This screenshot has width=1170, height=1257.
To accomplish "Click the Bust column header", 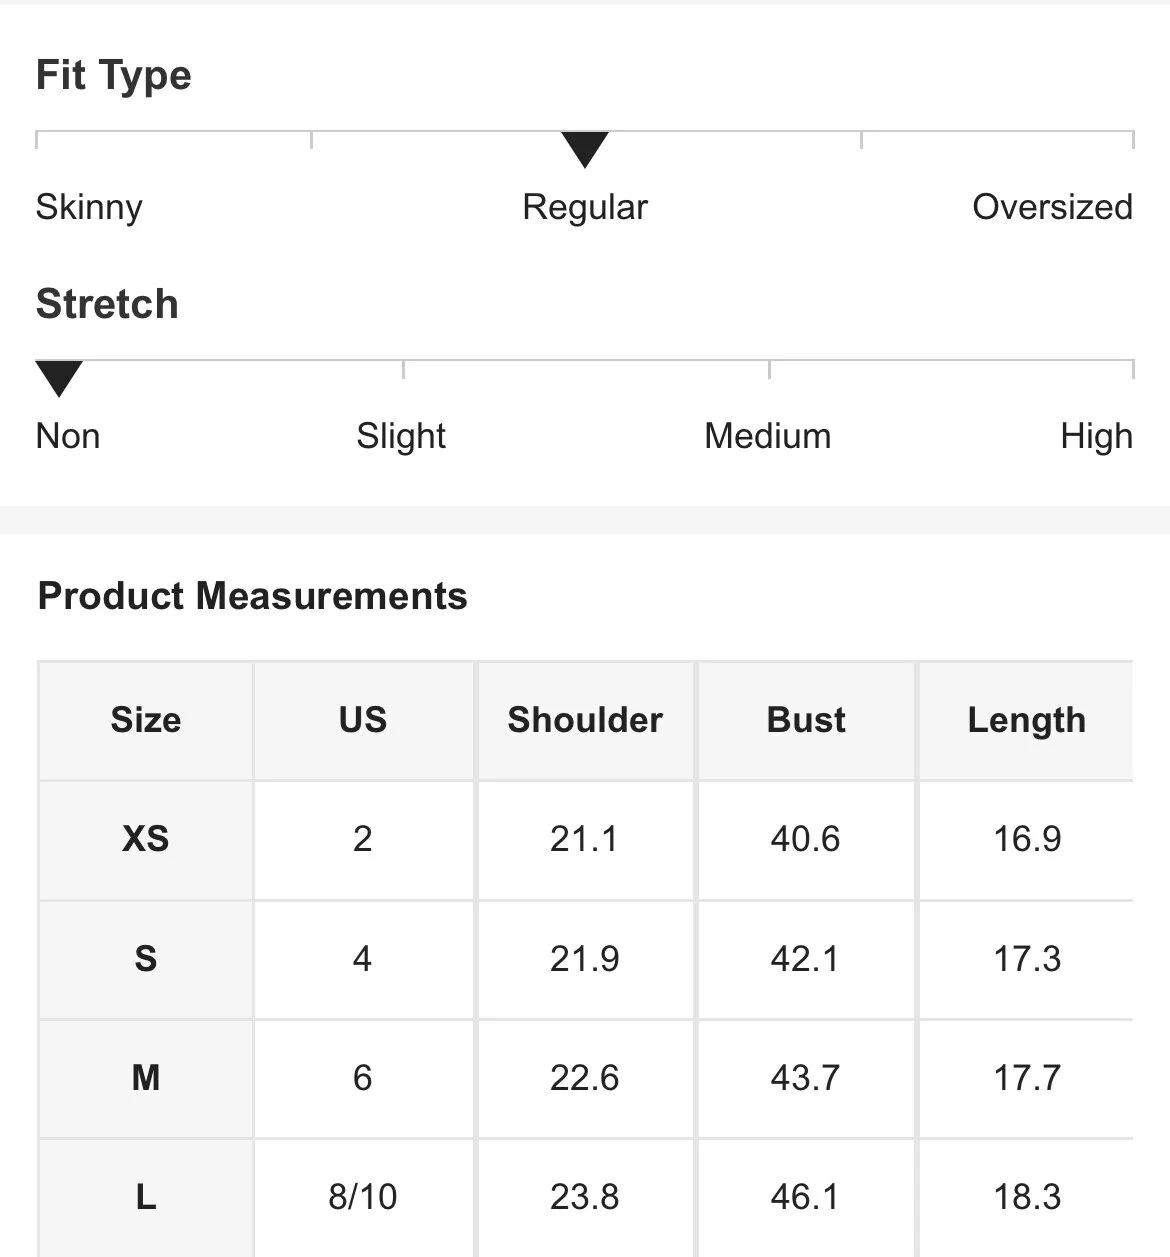I will point(806,720).
